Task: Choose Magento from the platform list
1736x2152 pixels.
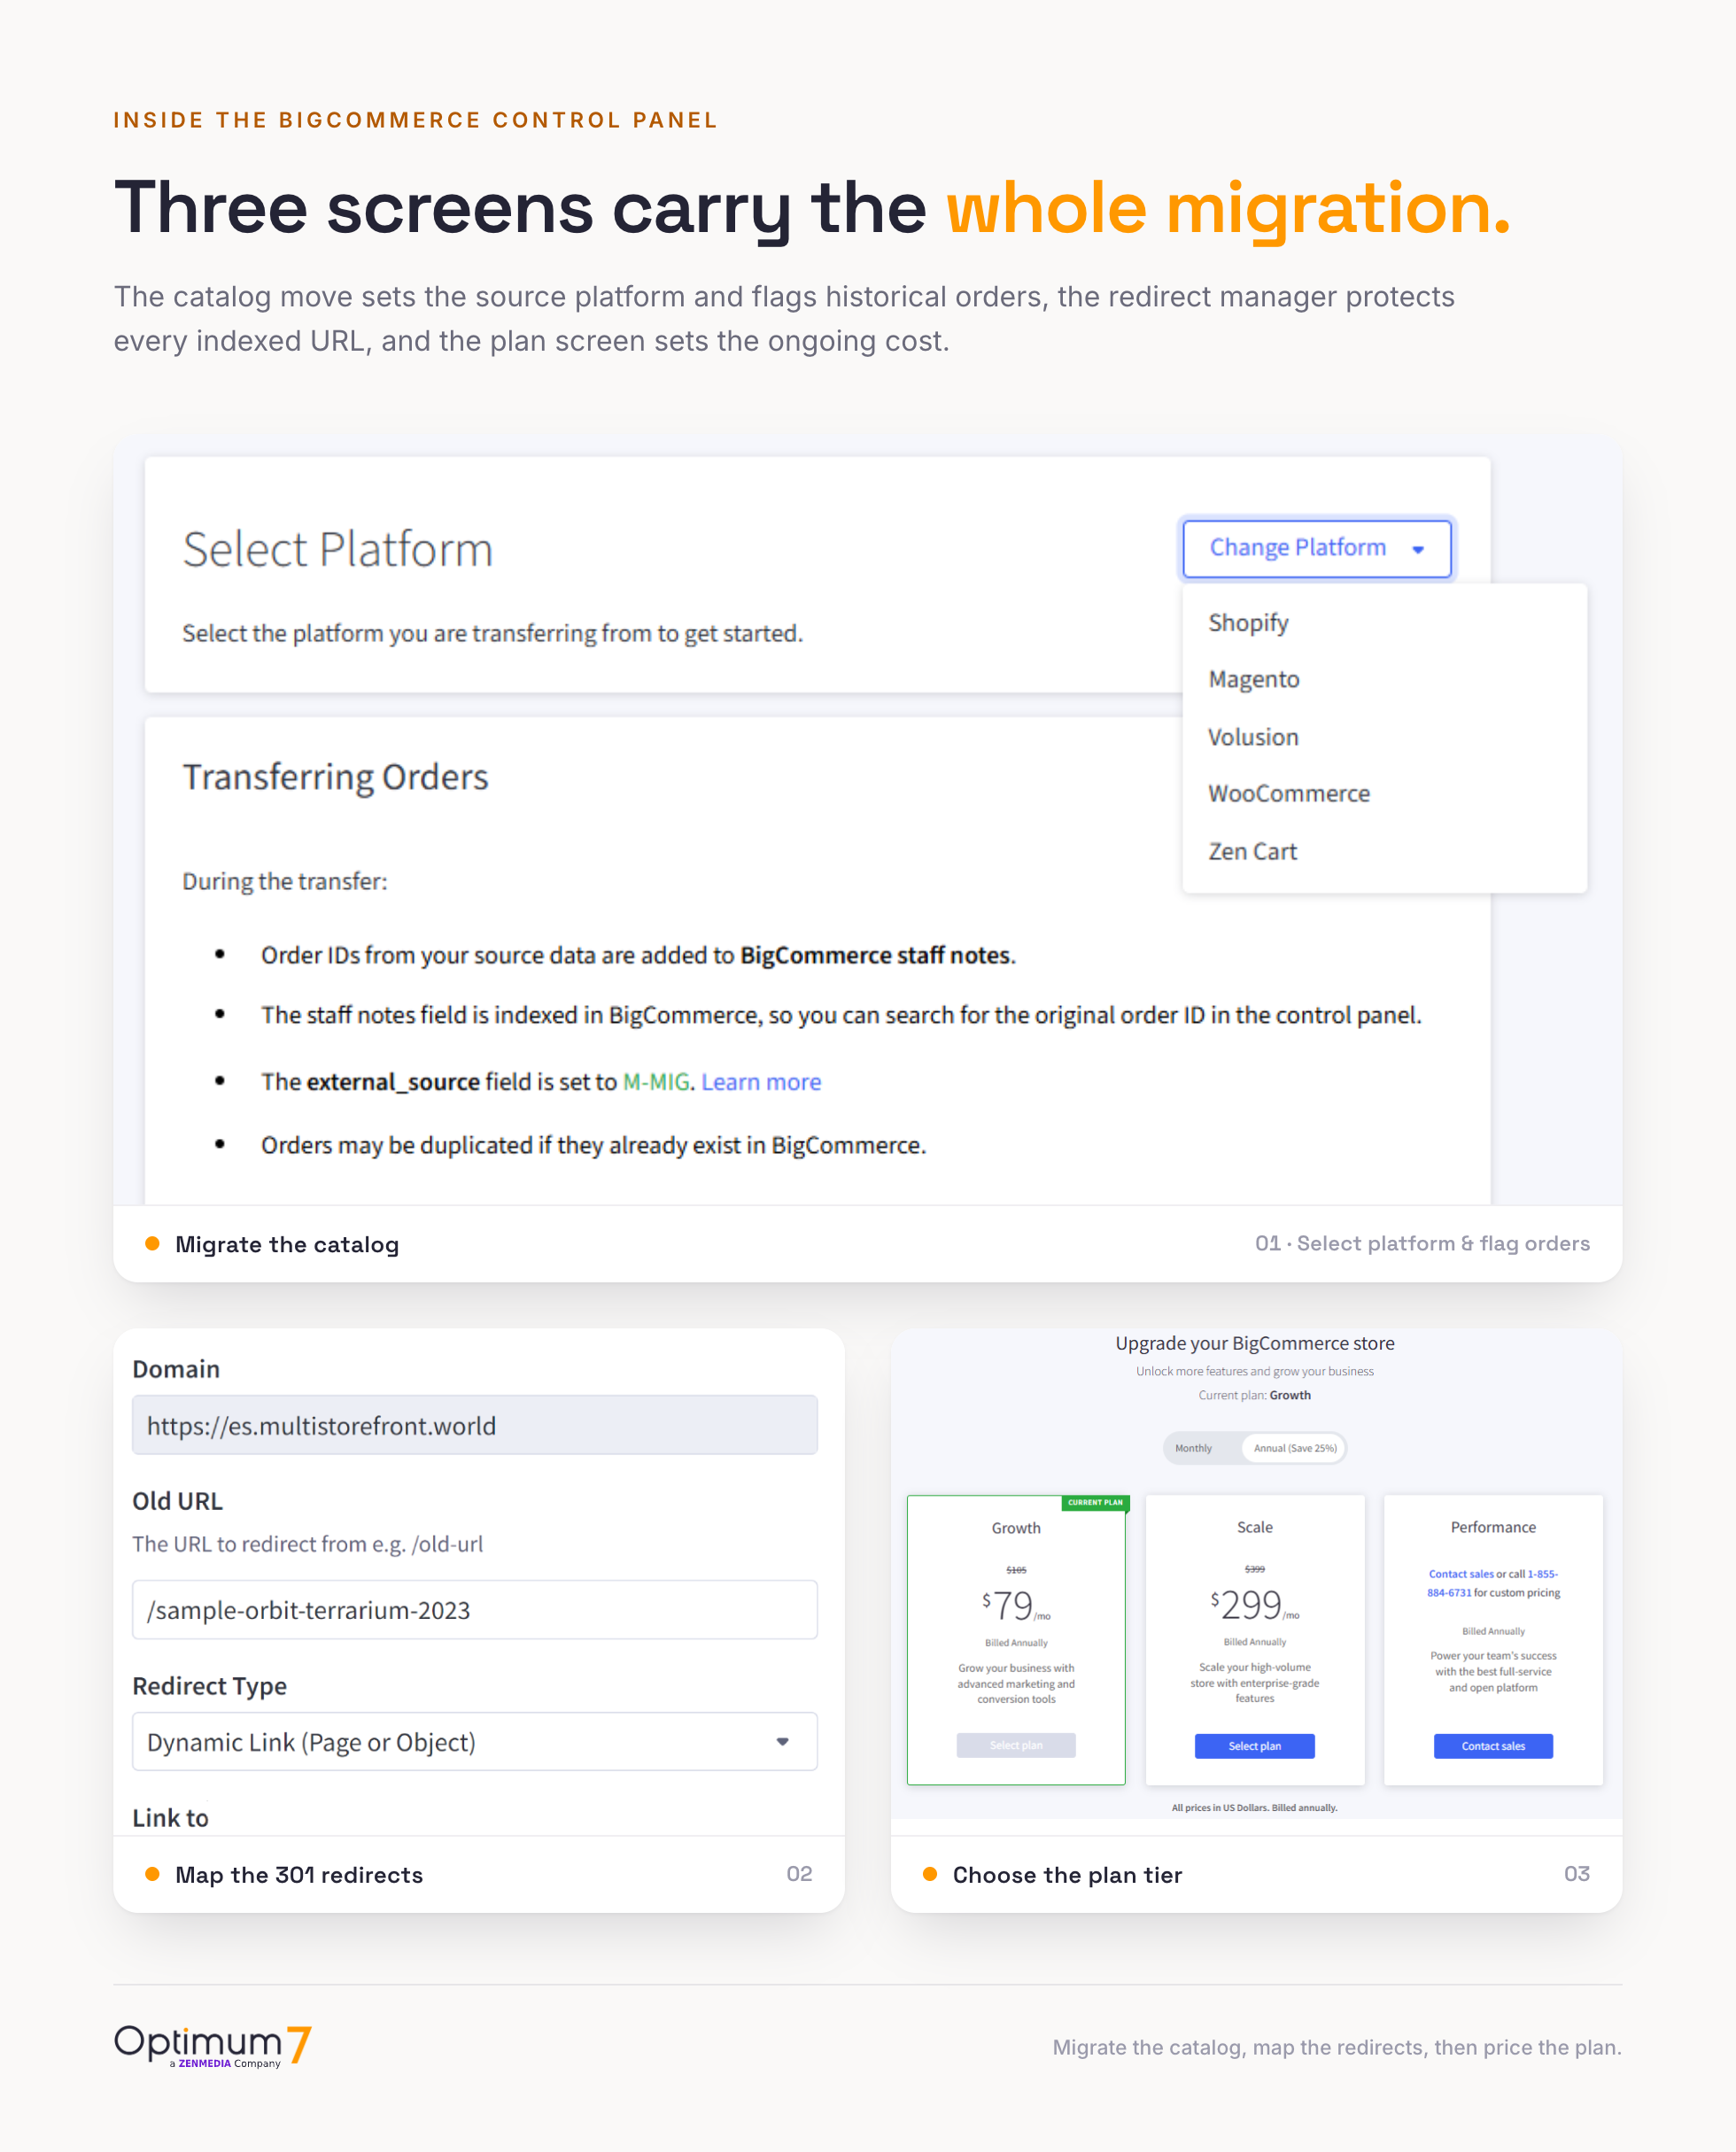Action: pyautogui.click(x=1253, y=679)
